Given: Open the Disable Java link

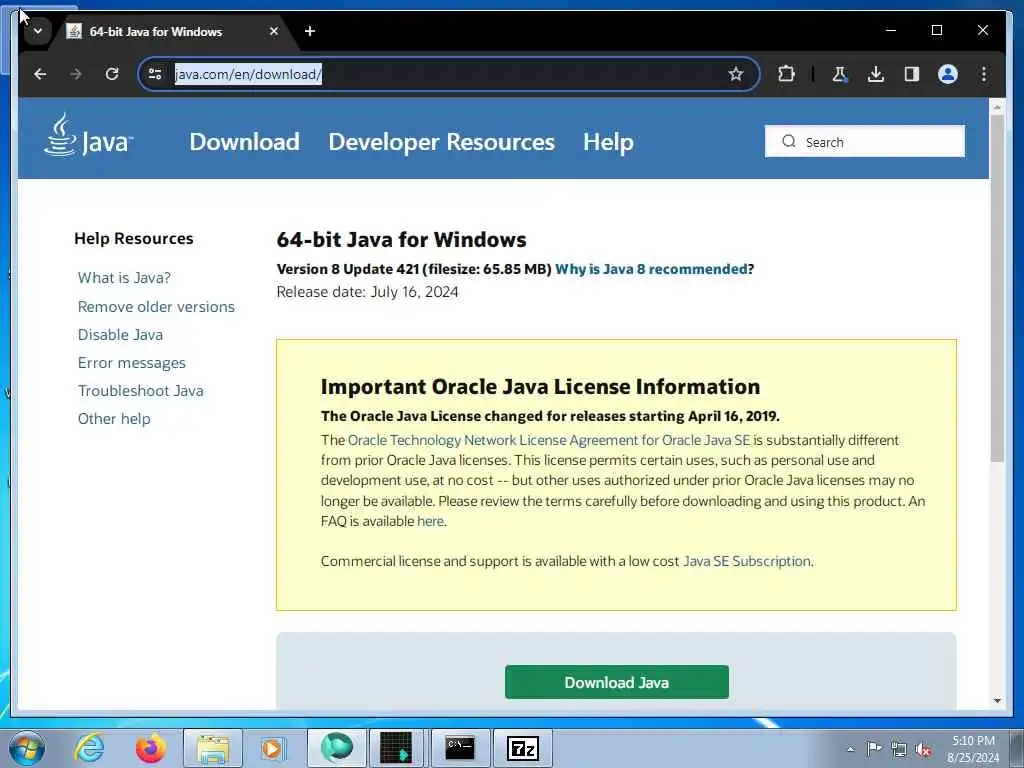Looking at the screenshot, I should (x=120, y=334).
